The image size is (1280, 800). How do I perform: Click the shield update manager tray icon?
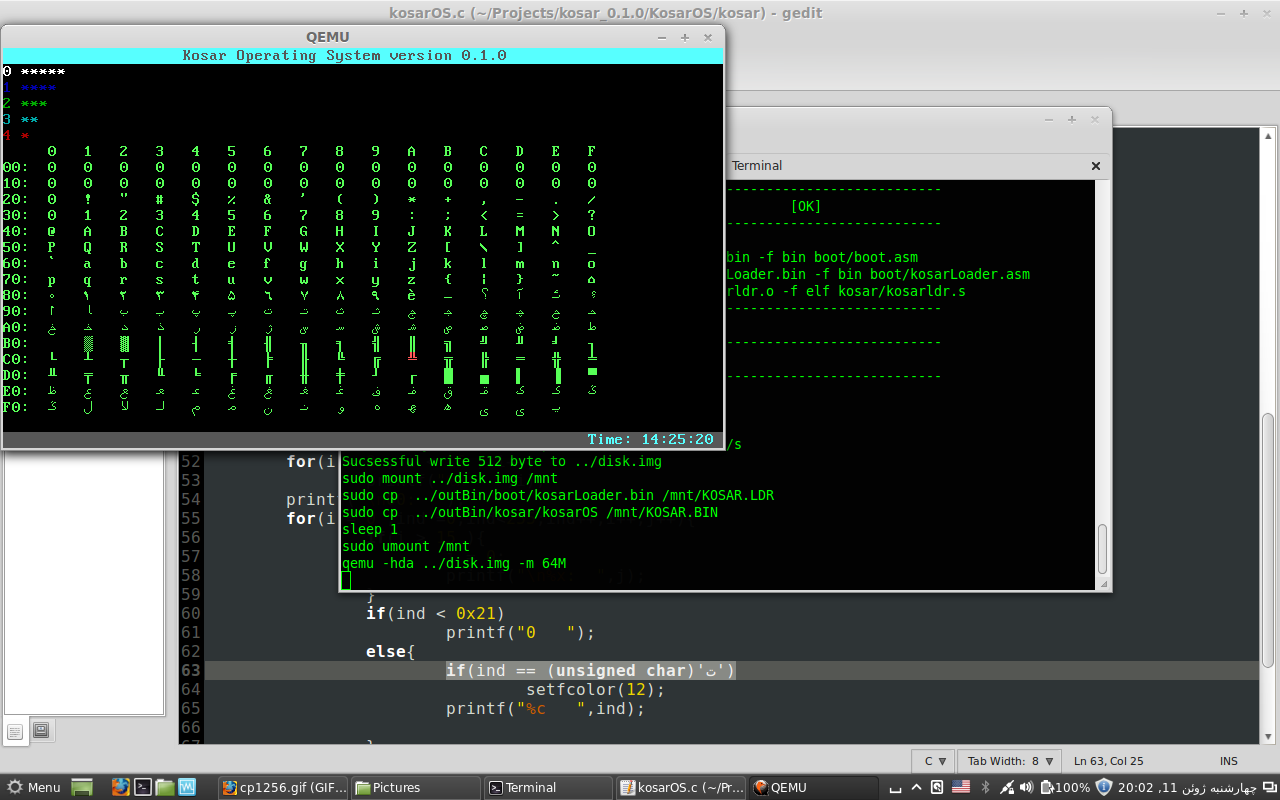[1104, 787]
